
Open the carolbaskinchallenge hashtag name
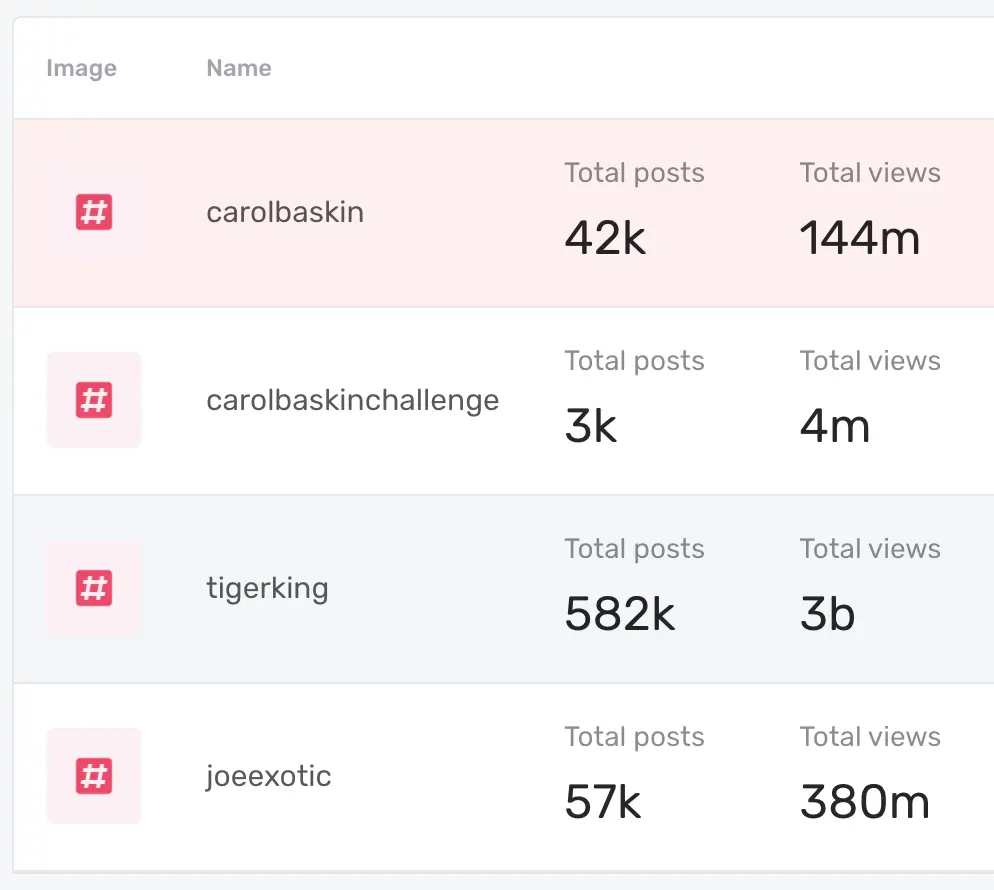point(352,400)
